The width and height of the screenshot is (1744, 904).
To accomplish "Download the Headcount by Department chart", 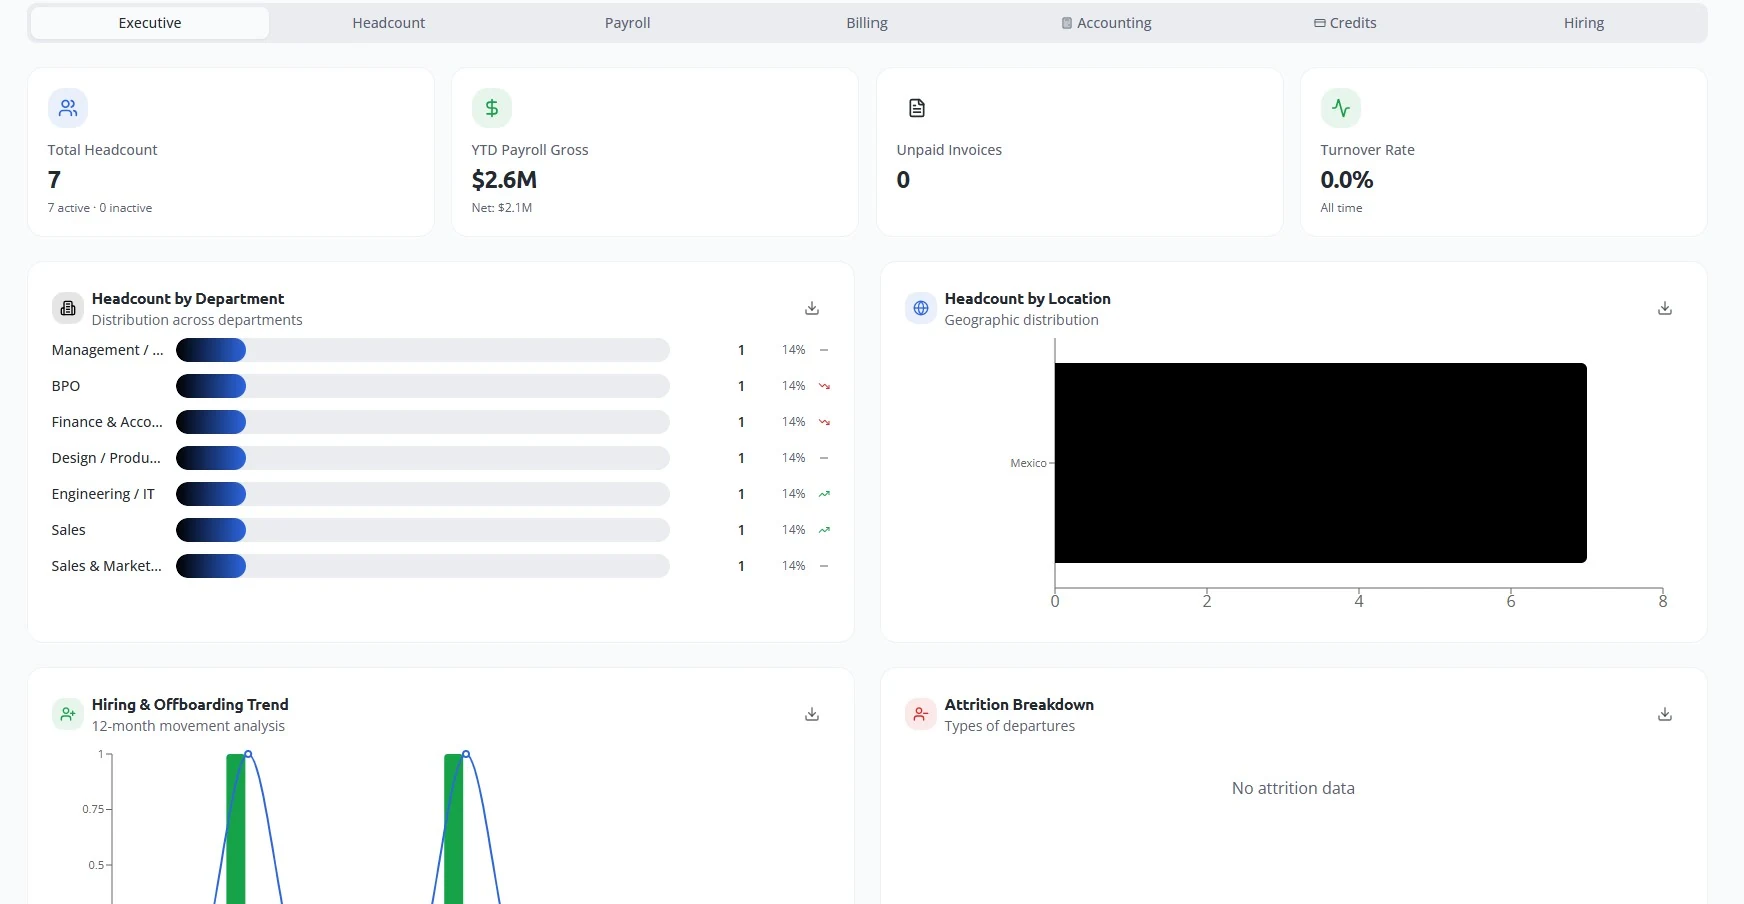I will coord(812,308).
